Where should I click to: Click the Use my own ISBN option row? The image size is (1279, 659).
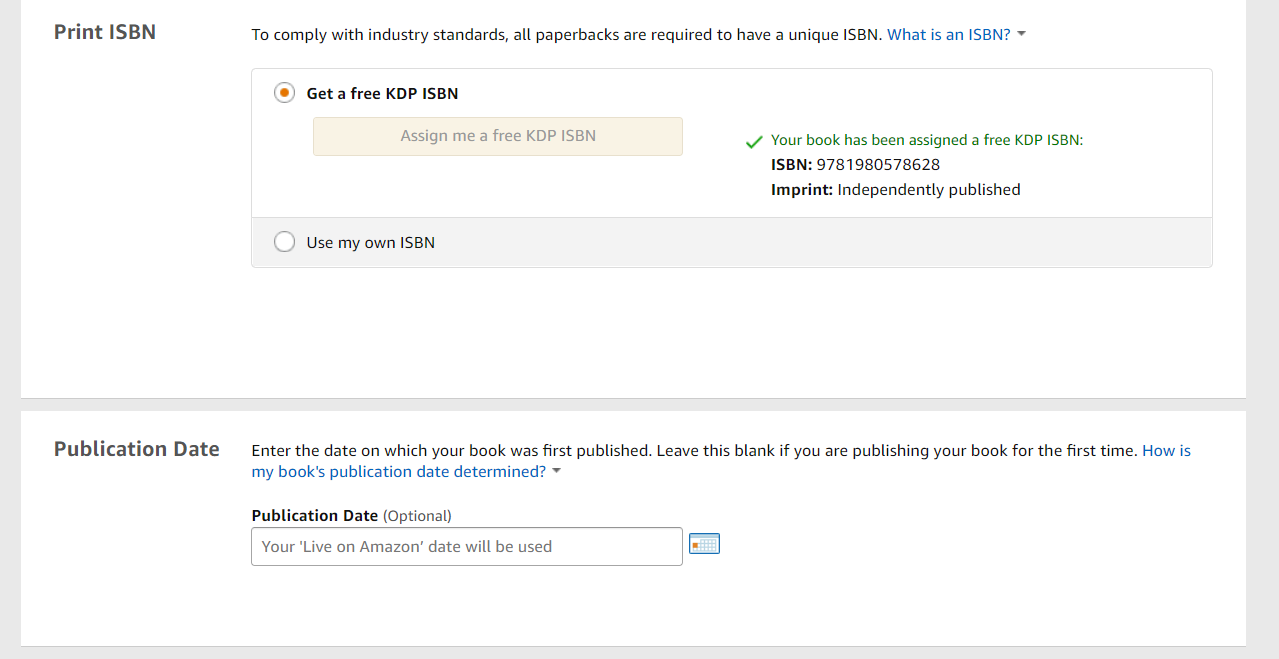(x=730, y=242)
